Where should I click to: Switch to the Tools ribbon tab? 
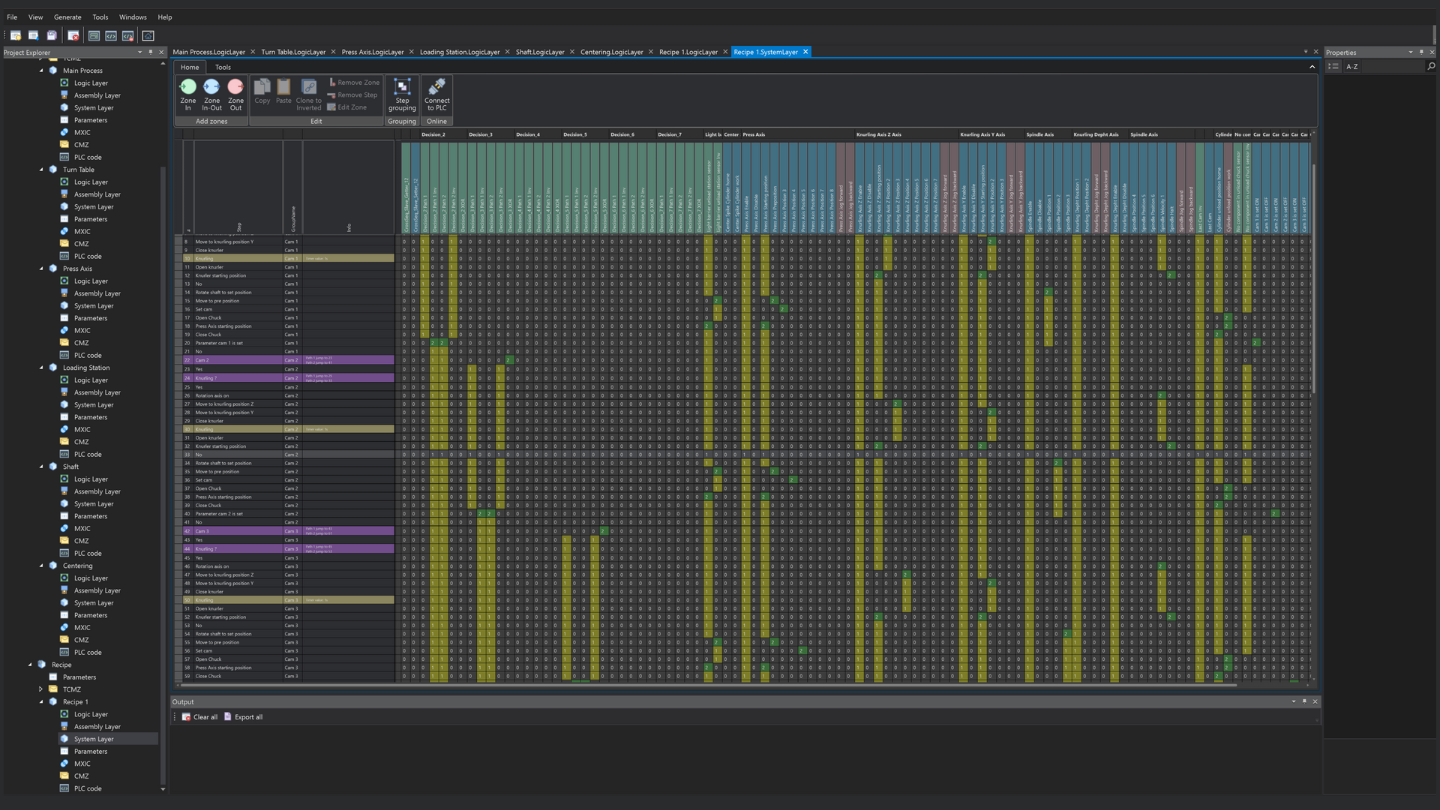223,67
